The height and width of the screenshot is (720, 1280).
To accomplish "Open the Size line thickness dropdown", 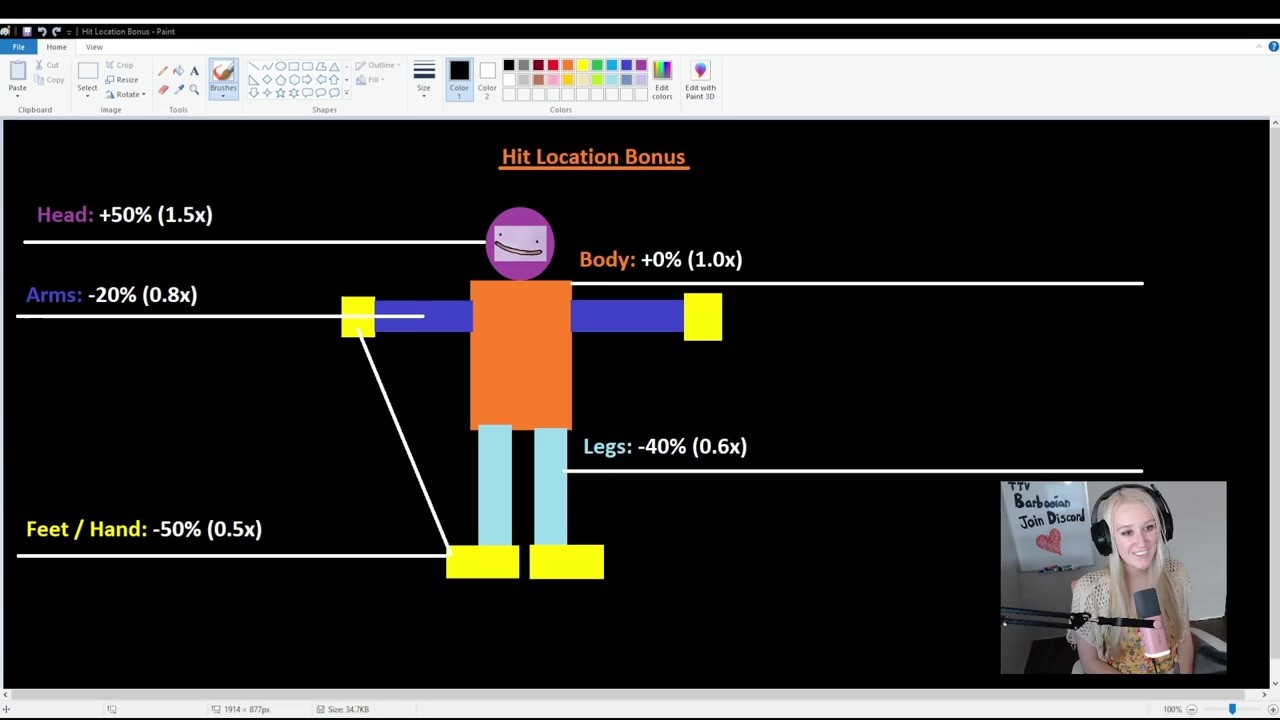I will (424, 78).
